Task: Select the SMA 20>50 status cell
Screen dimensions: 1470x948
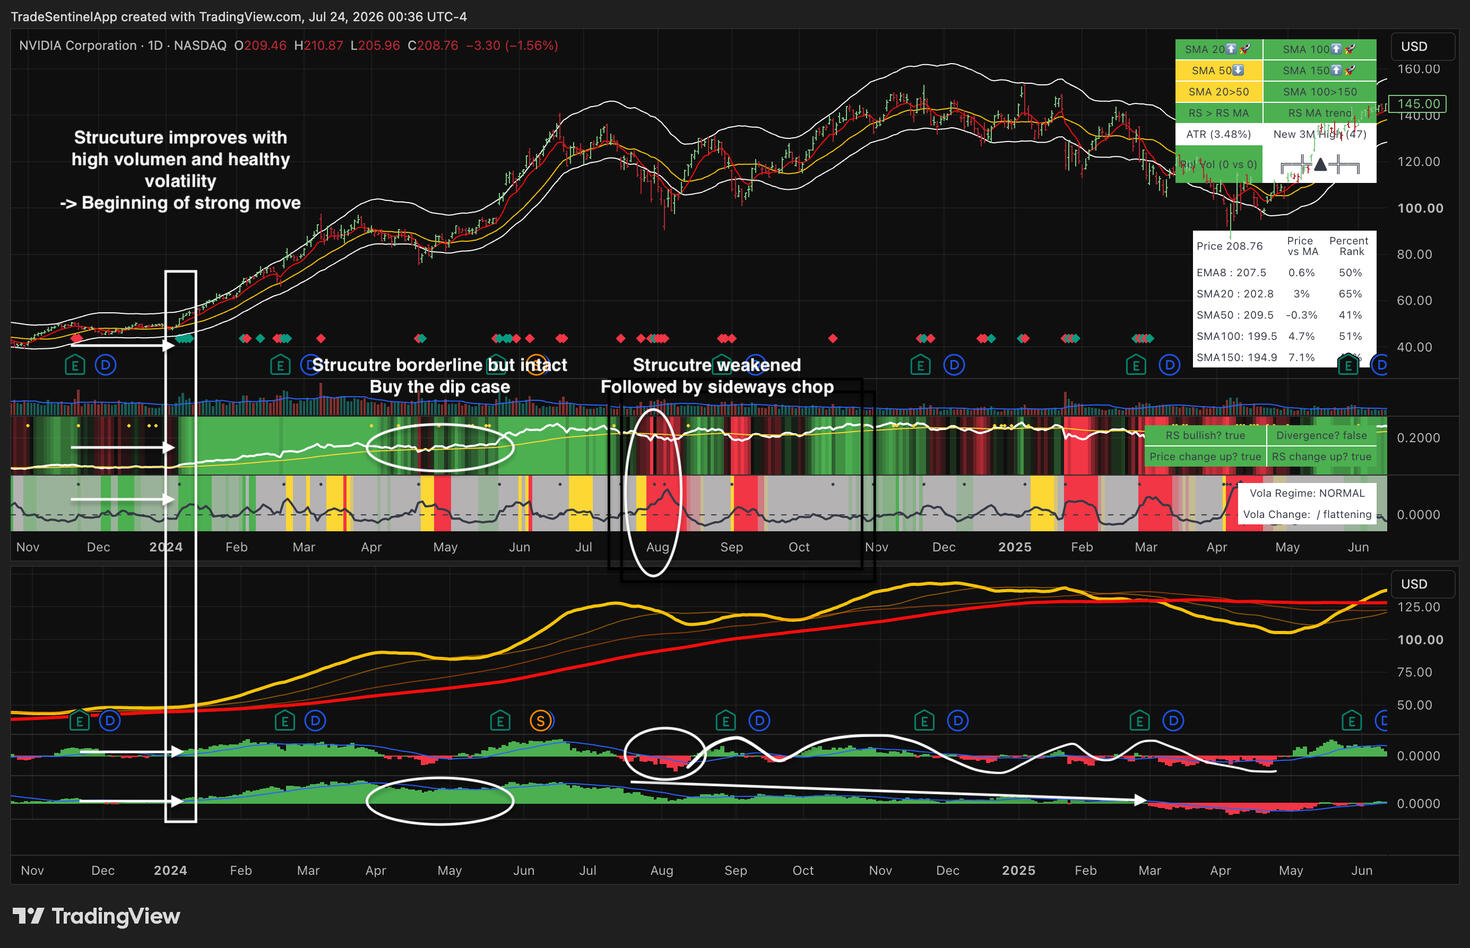Action: [x=1218, y=92]
